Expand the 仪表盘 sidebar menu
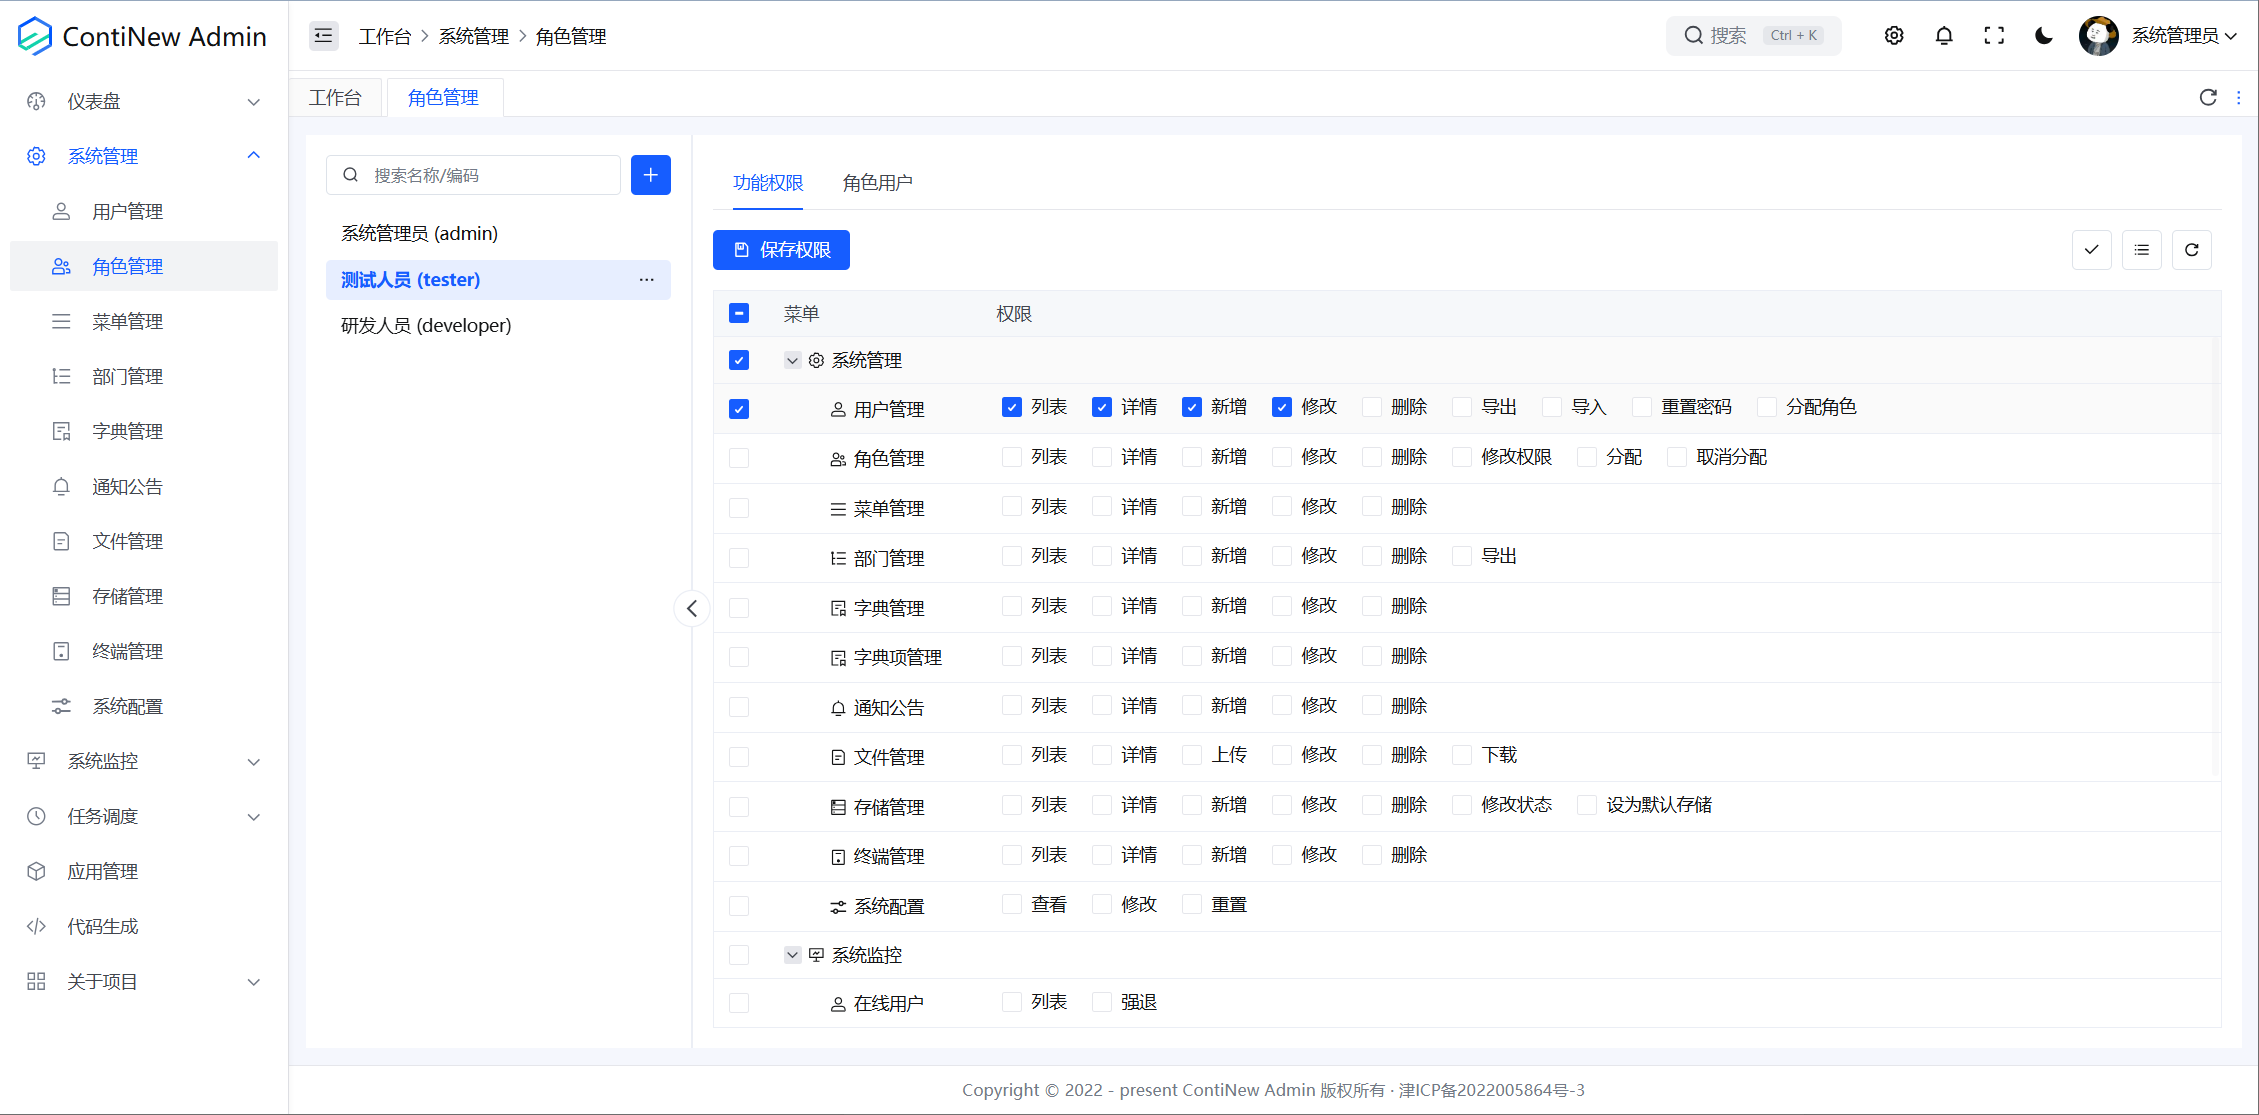This screenshot has width=2259, height=1115. click(x=144, y=101)
